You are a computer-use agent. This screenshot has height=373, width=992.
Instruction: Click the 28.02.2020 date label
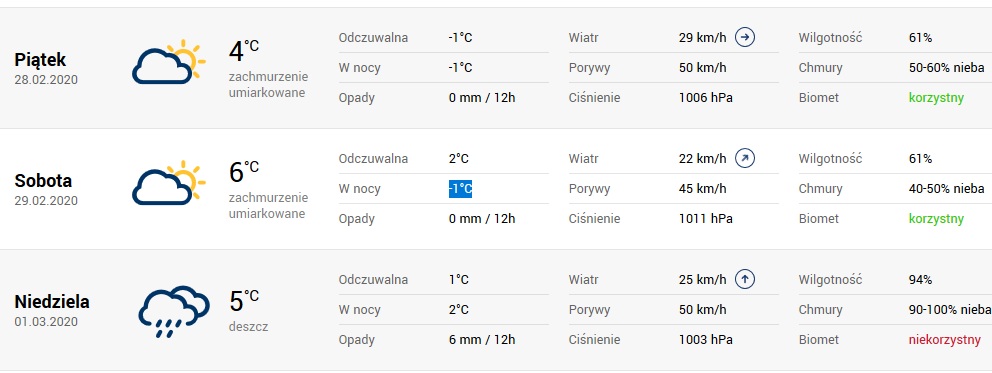click(x=46, y=80)
